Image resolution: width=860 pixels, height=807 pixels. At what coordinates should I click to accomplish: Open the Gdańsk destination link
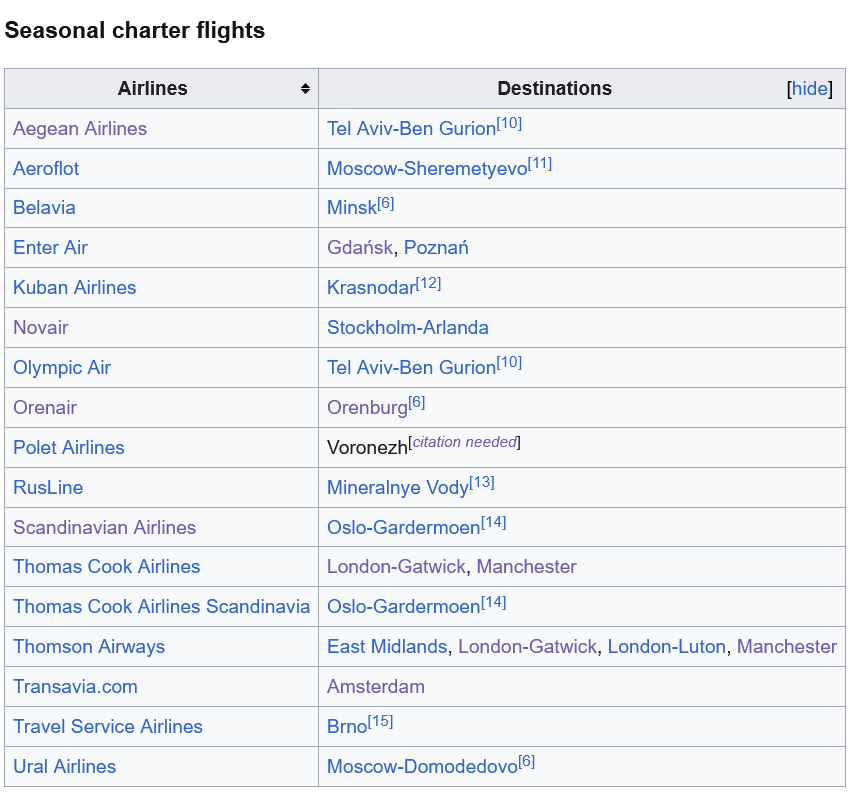pos(360,248)
